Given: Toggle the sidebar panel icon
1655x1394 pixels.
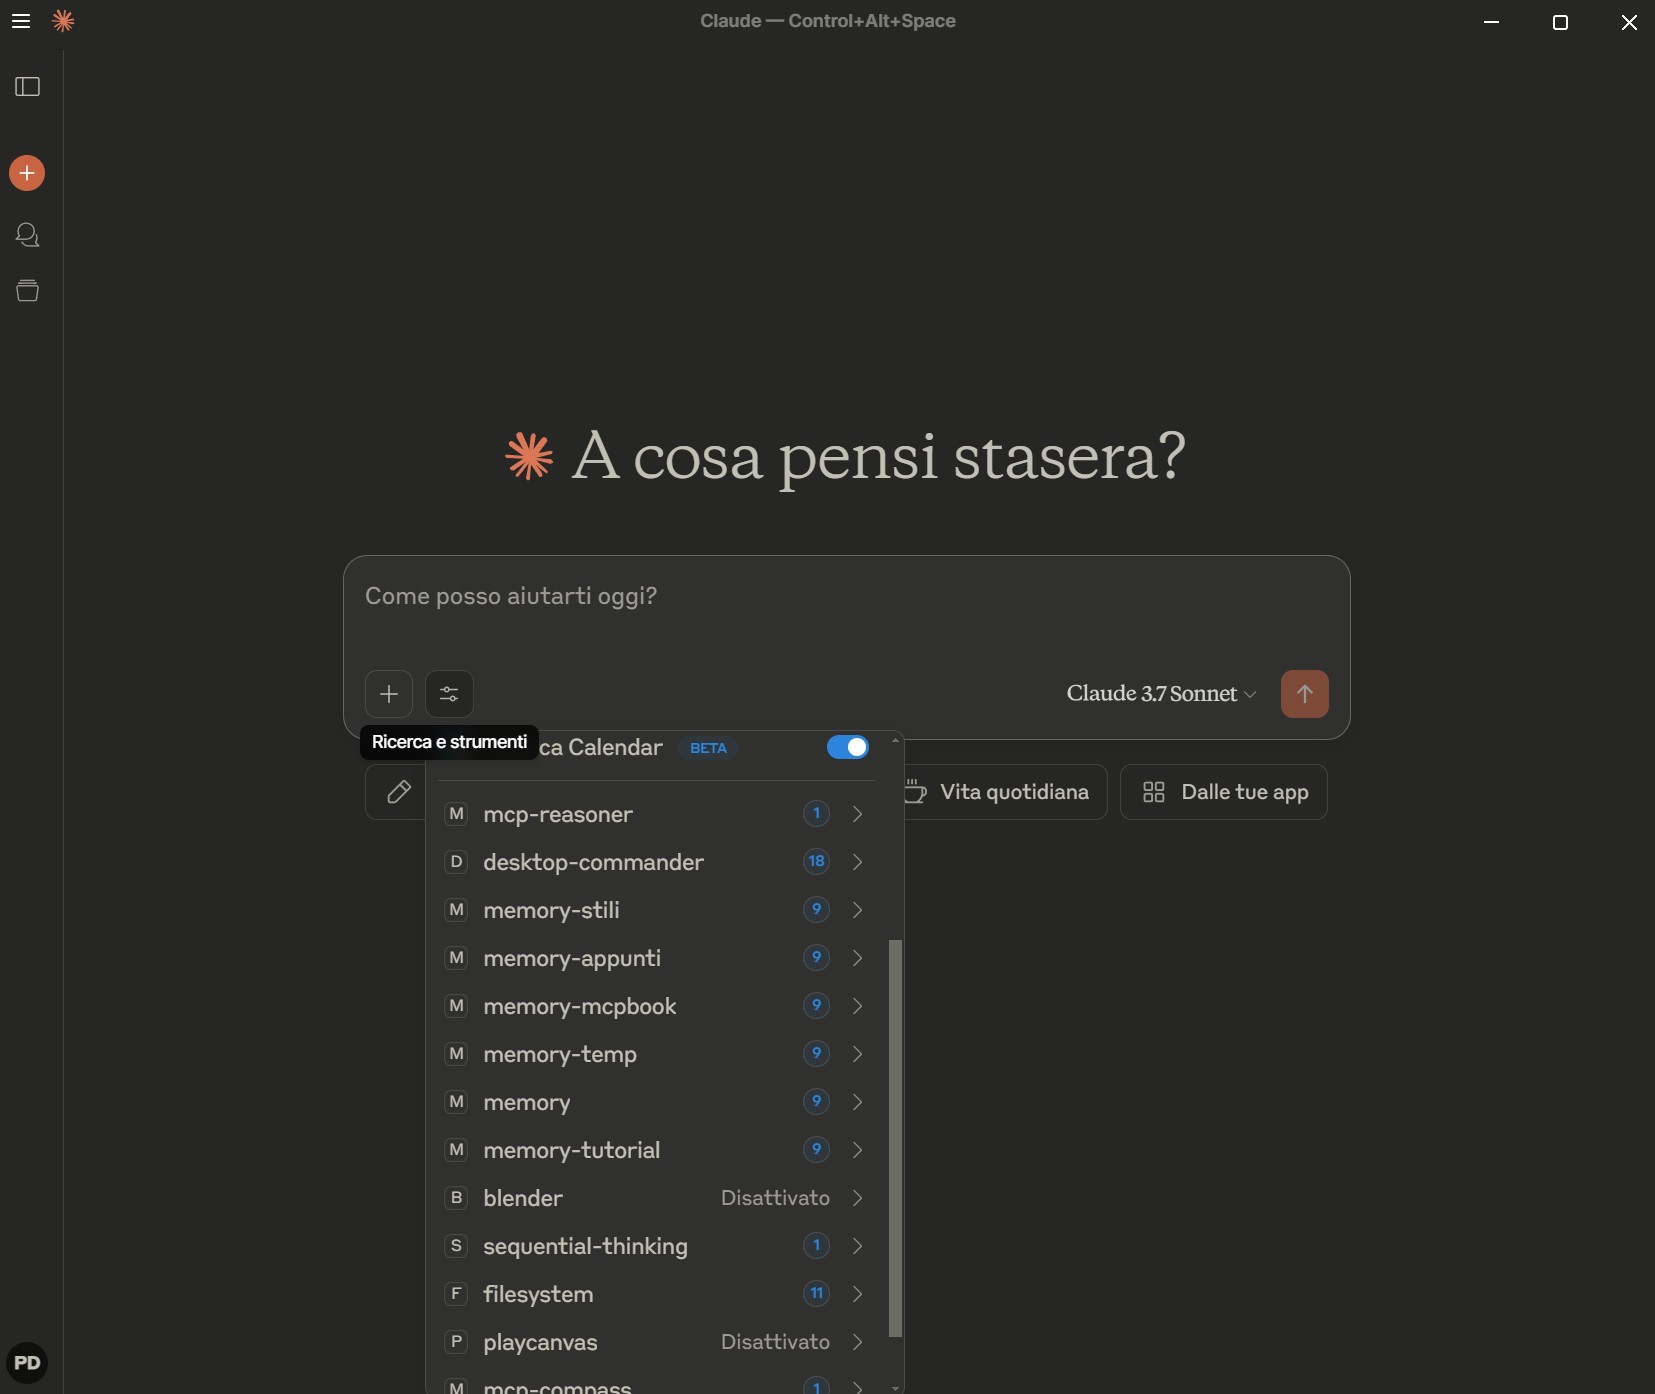Looking at the screenshot, I should pos(28,87).
